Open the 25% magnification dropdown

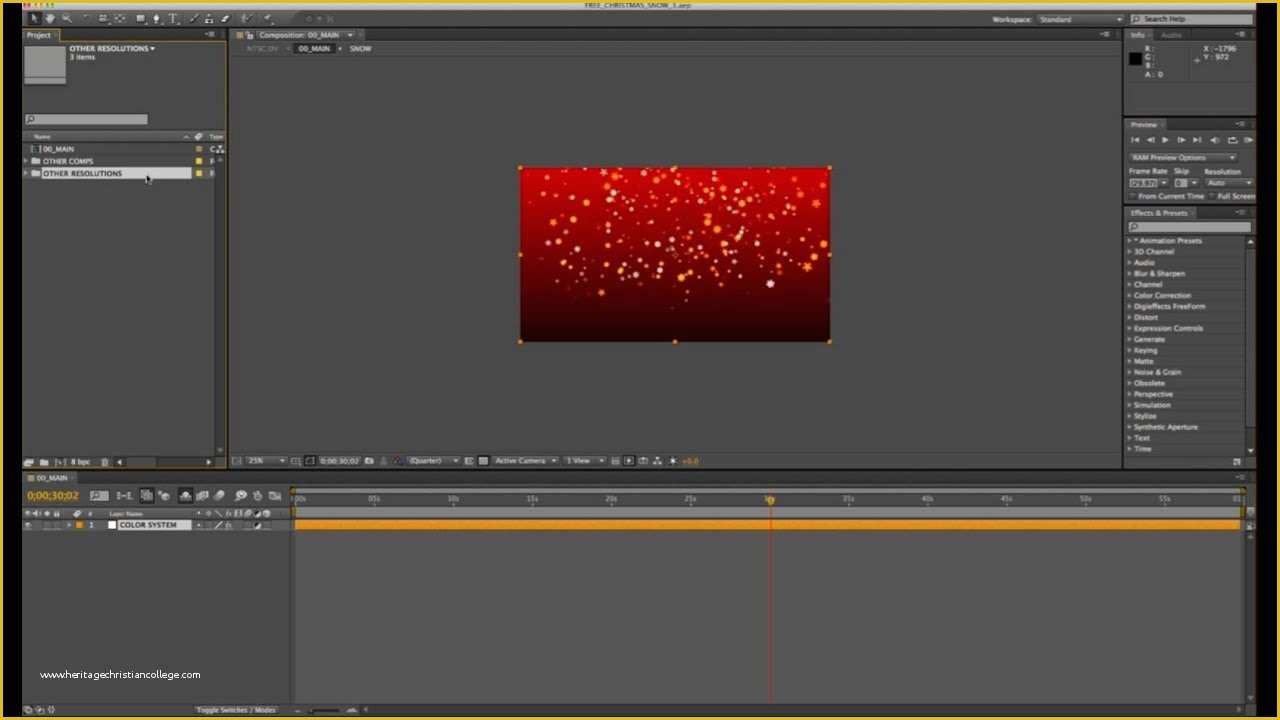(x=266, y=461)
